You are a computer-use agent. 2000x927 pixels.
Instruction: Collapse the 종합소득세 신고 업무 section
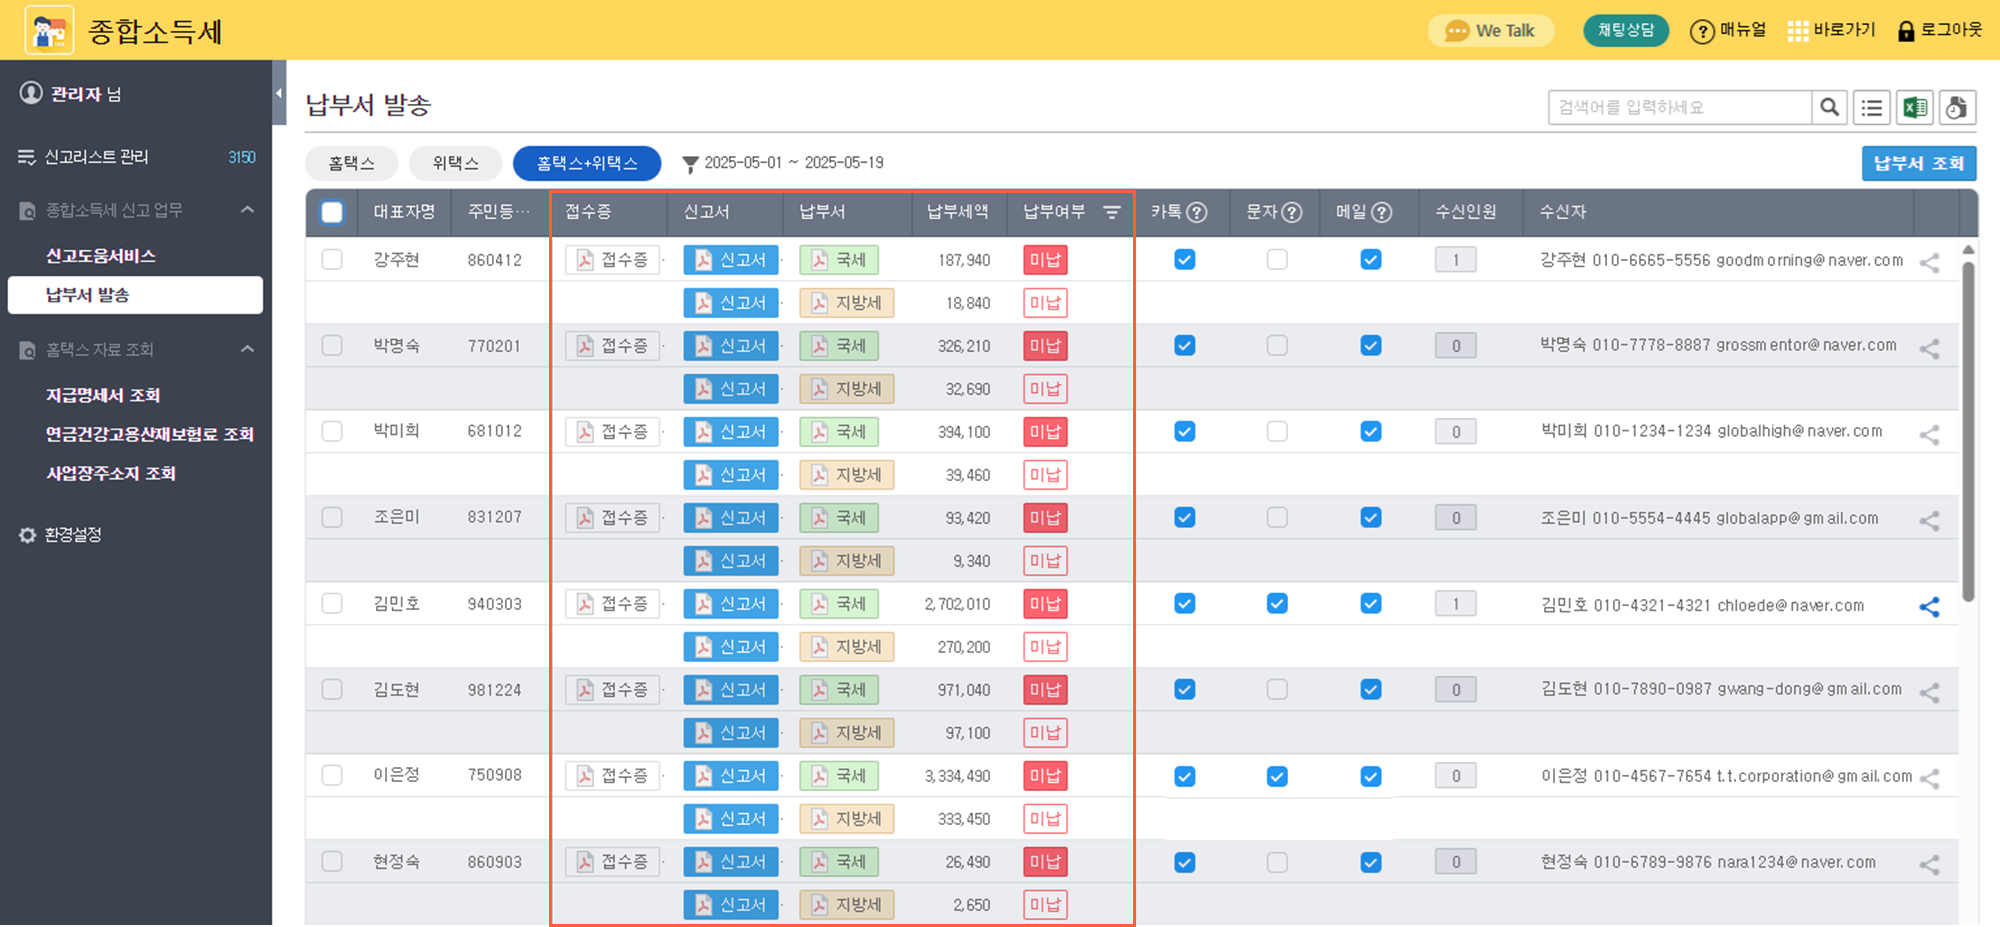[247, 210]
